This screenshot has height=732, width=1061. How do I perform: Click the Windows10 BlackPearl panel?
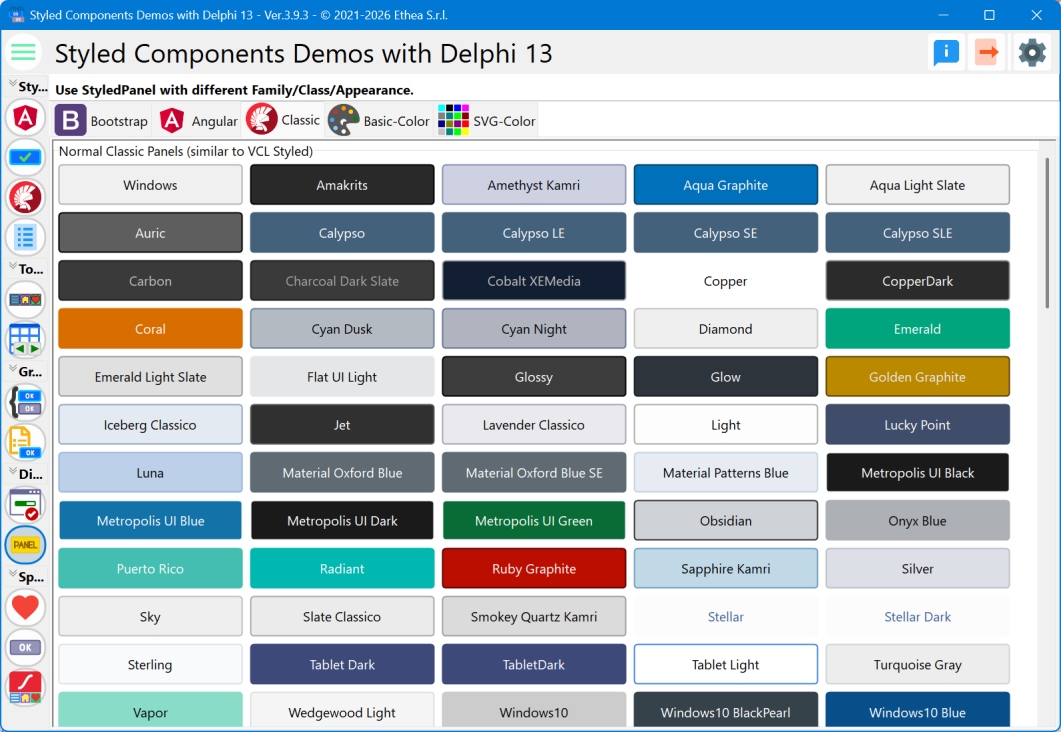725,710
